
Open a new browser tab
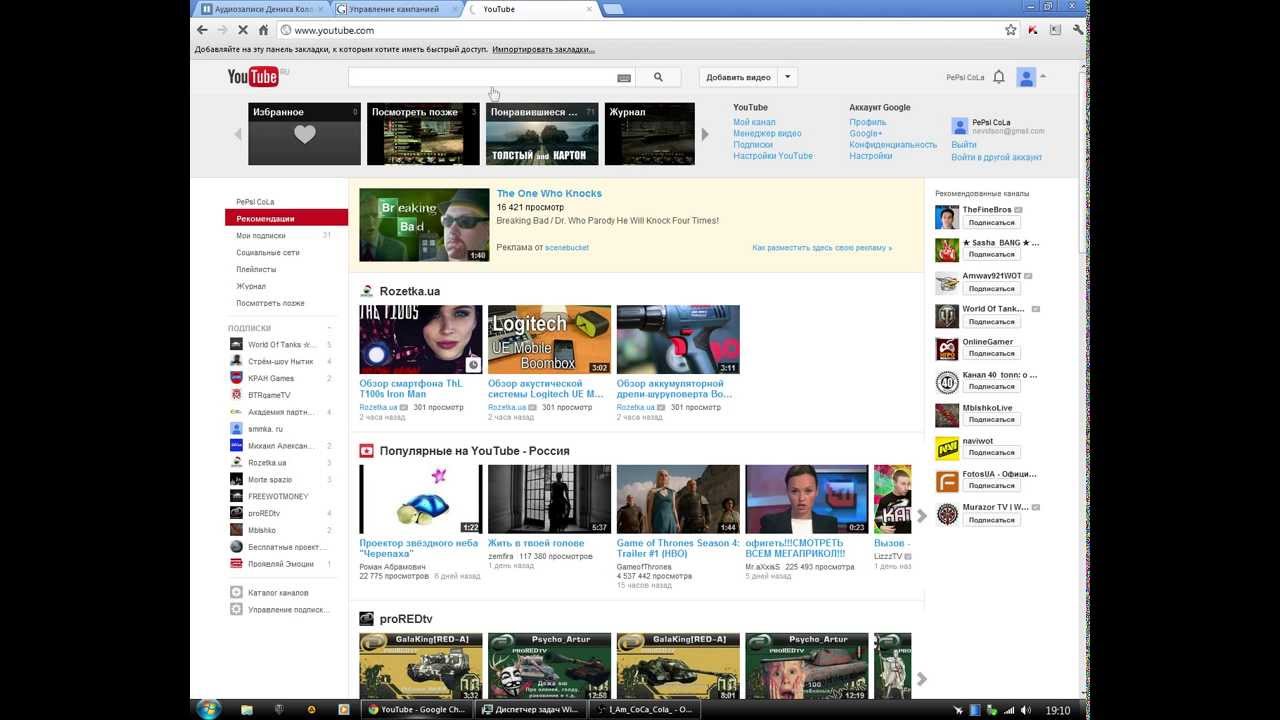(x=612, y=9)
